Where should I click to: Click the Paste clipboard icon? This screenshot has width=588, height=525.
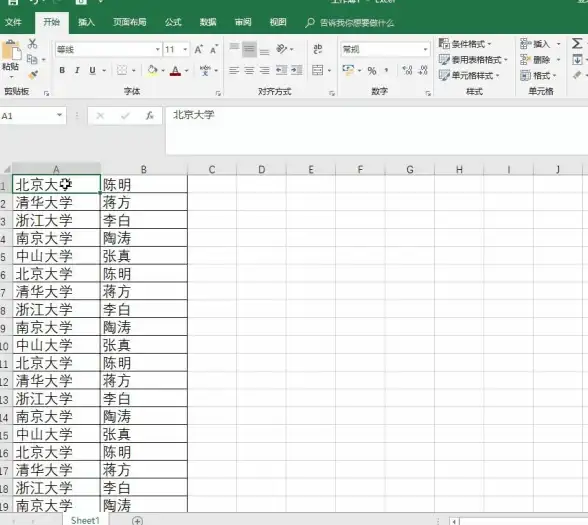click(x=11, y=50)
